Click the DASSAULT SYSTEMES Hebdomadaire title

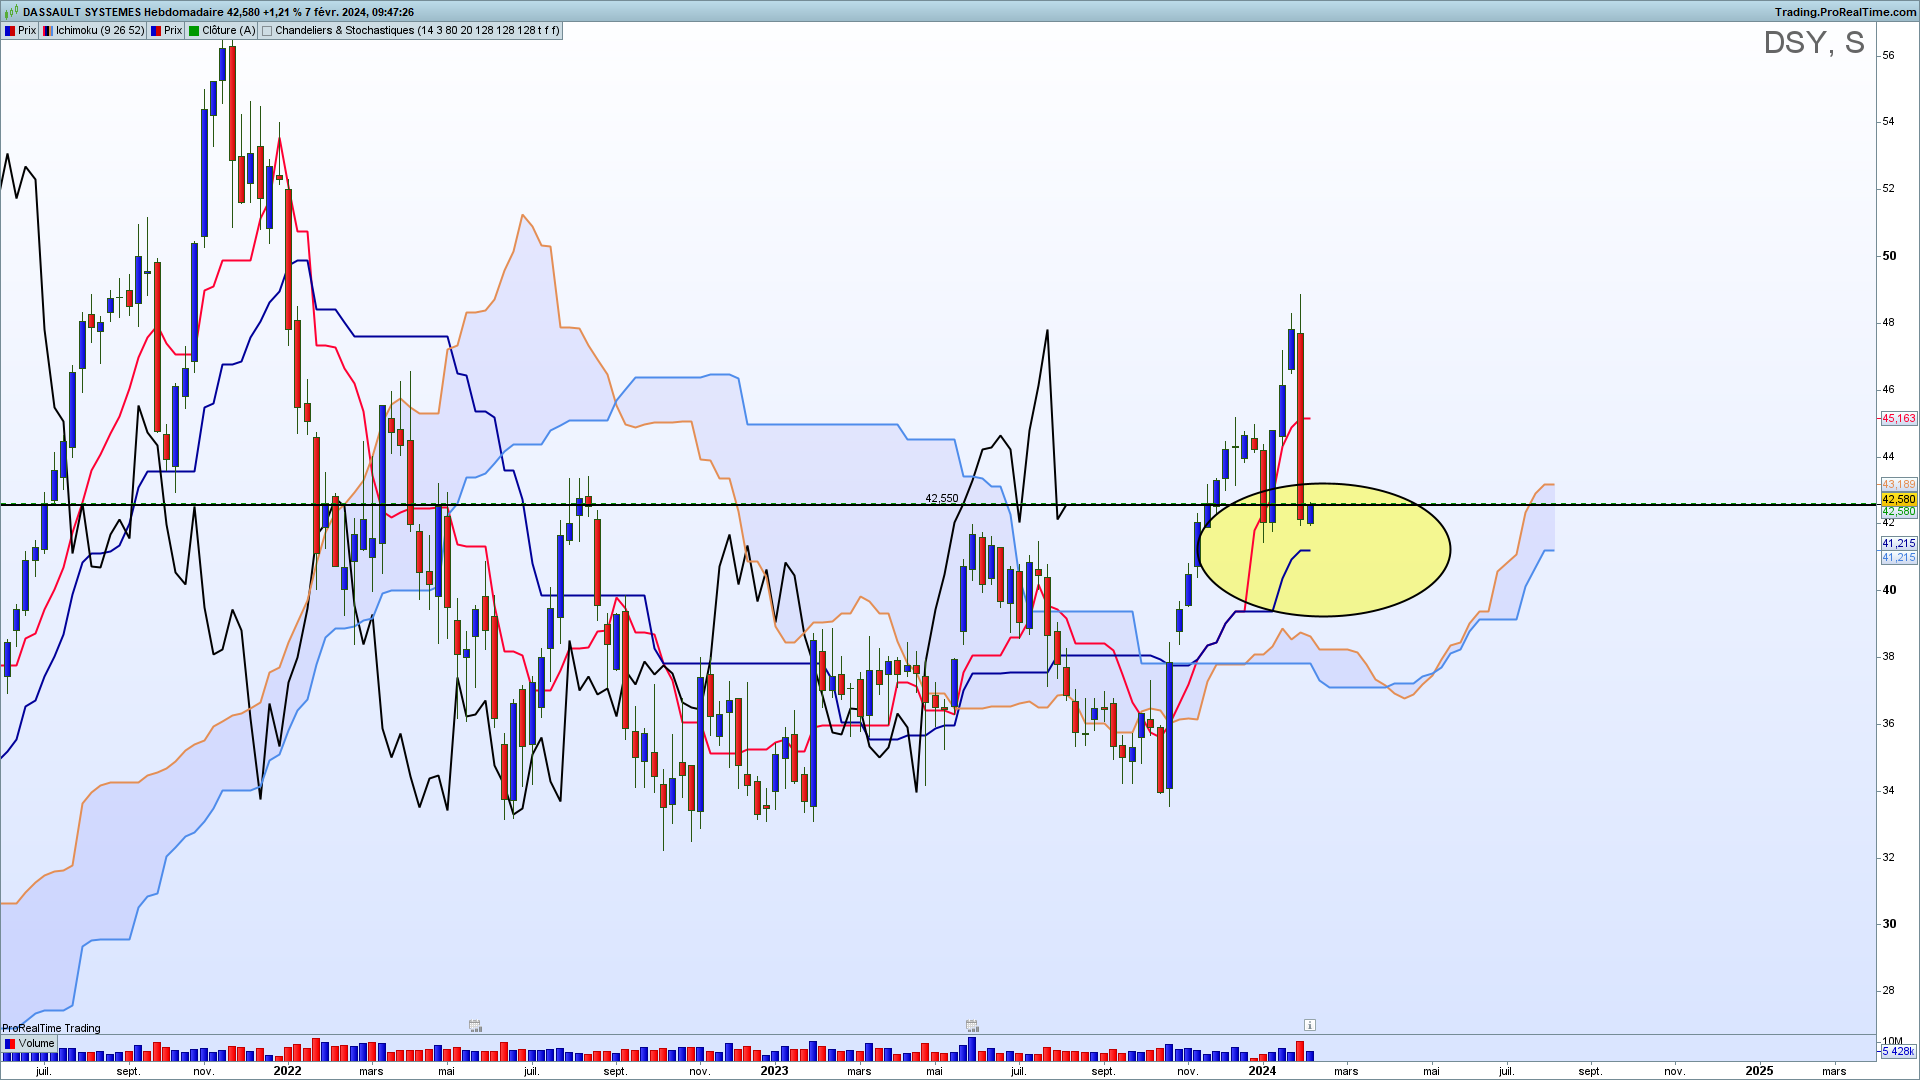point(123,12)
